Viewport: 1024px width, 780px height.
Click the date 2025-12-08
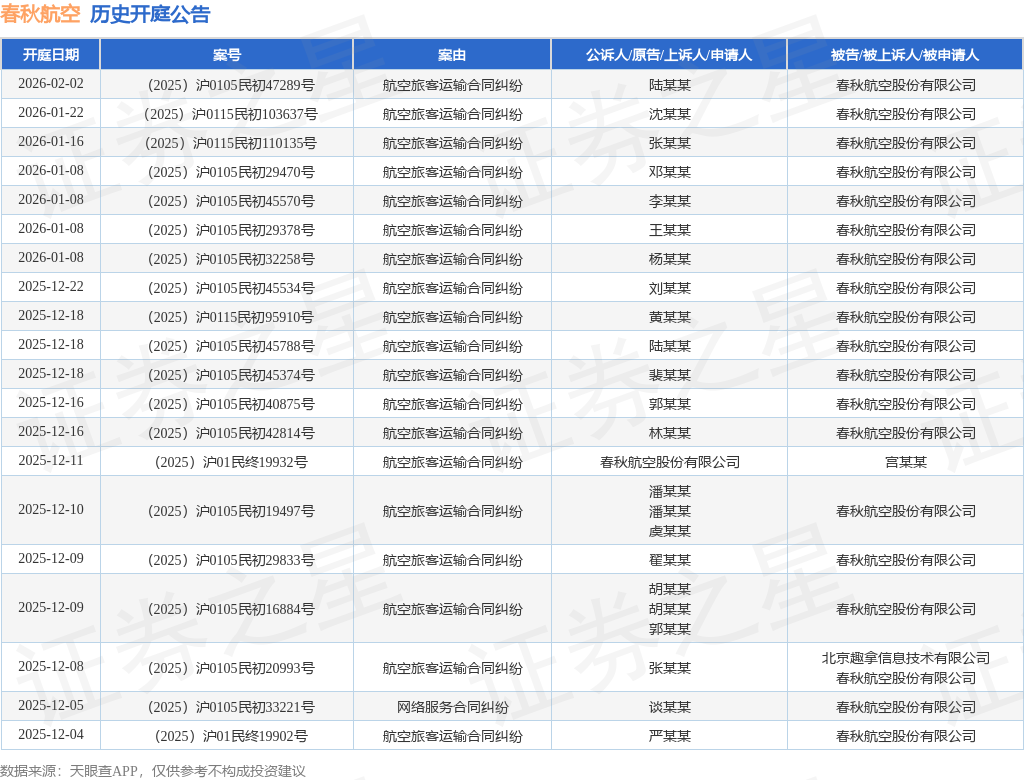[x=51, y=666]
